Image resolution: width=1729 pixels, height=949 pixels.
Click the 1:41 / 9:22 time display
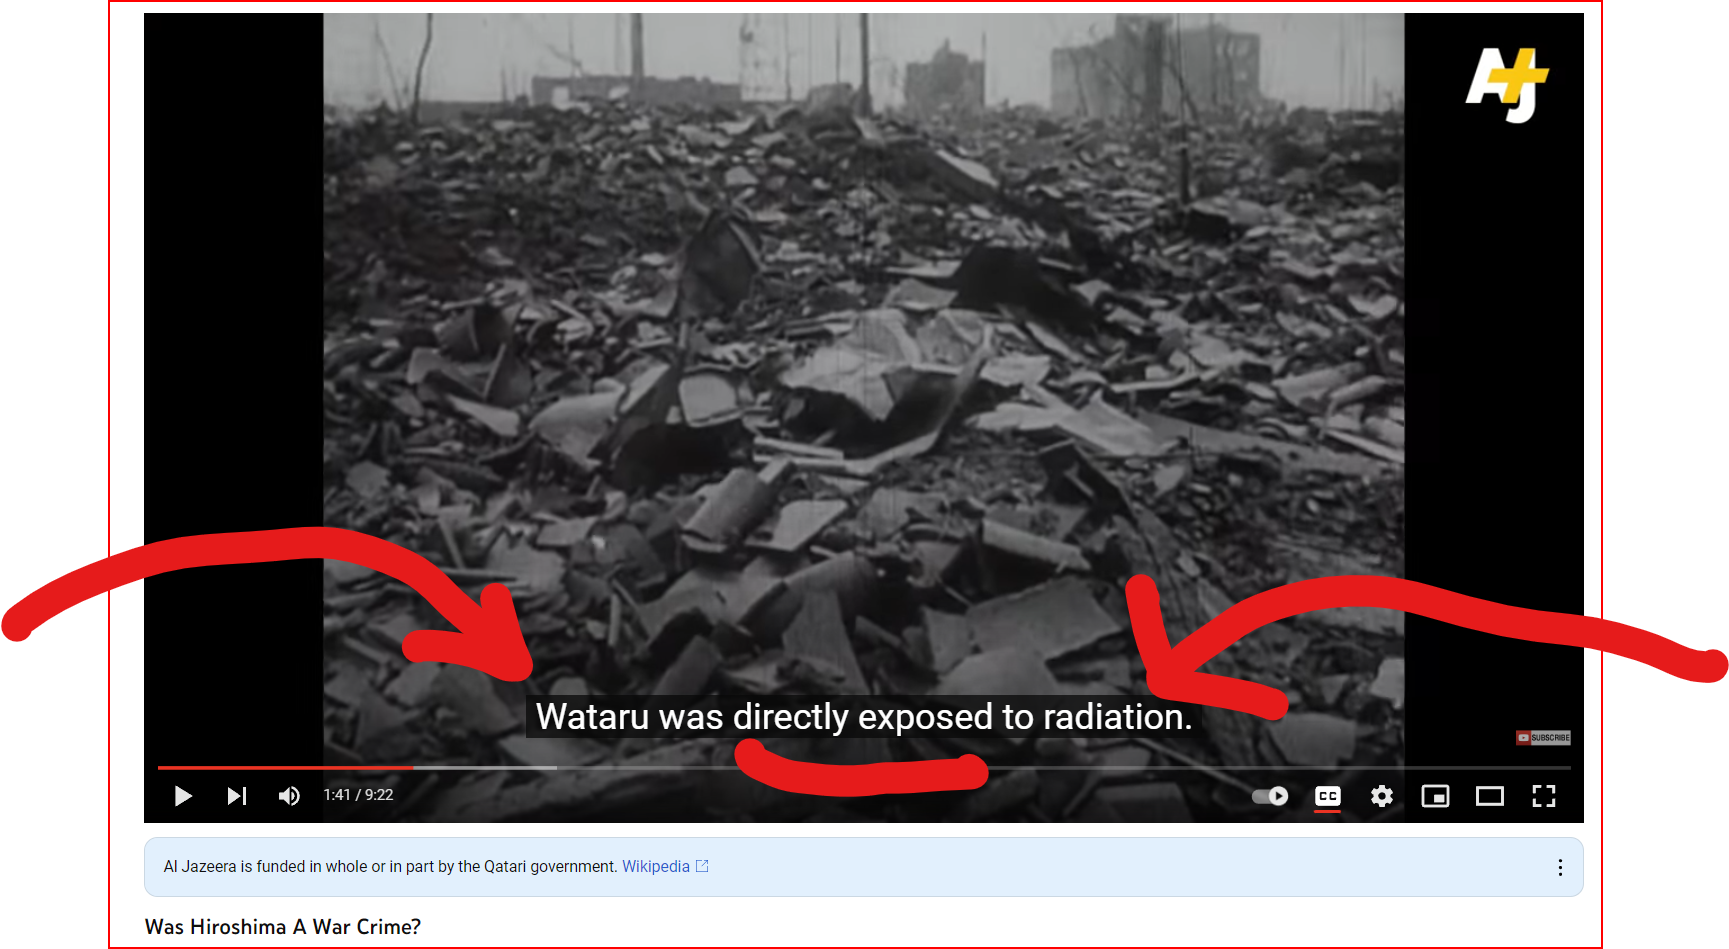click(358, 795)
